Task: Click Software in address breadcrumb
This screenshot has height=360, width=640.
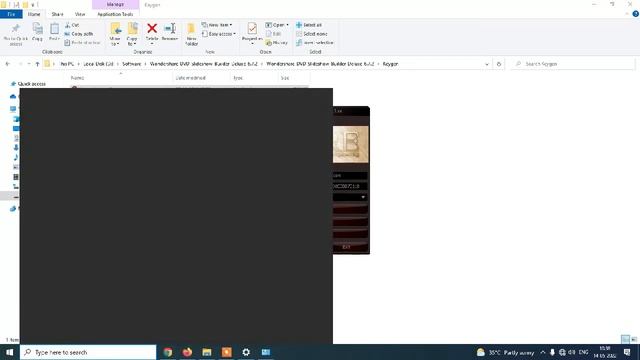Action: (131, 64)
